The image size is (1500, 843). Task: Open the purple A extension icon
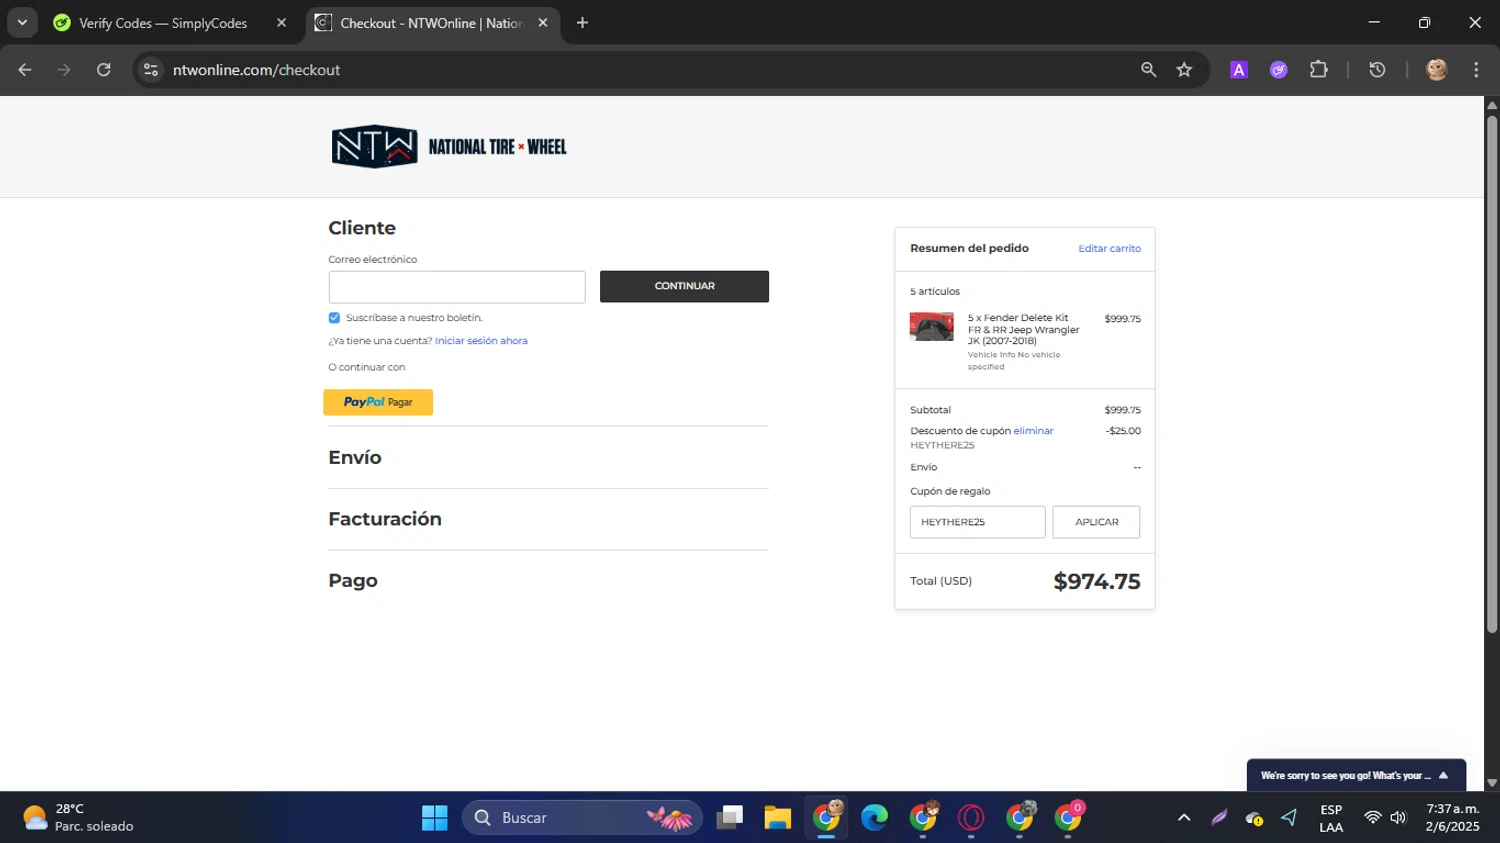pos(1239,70)
